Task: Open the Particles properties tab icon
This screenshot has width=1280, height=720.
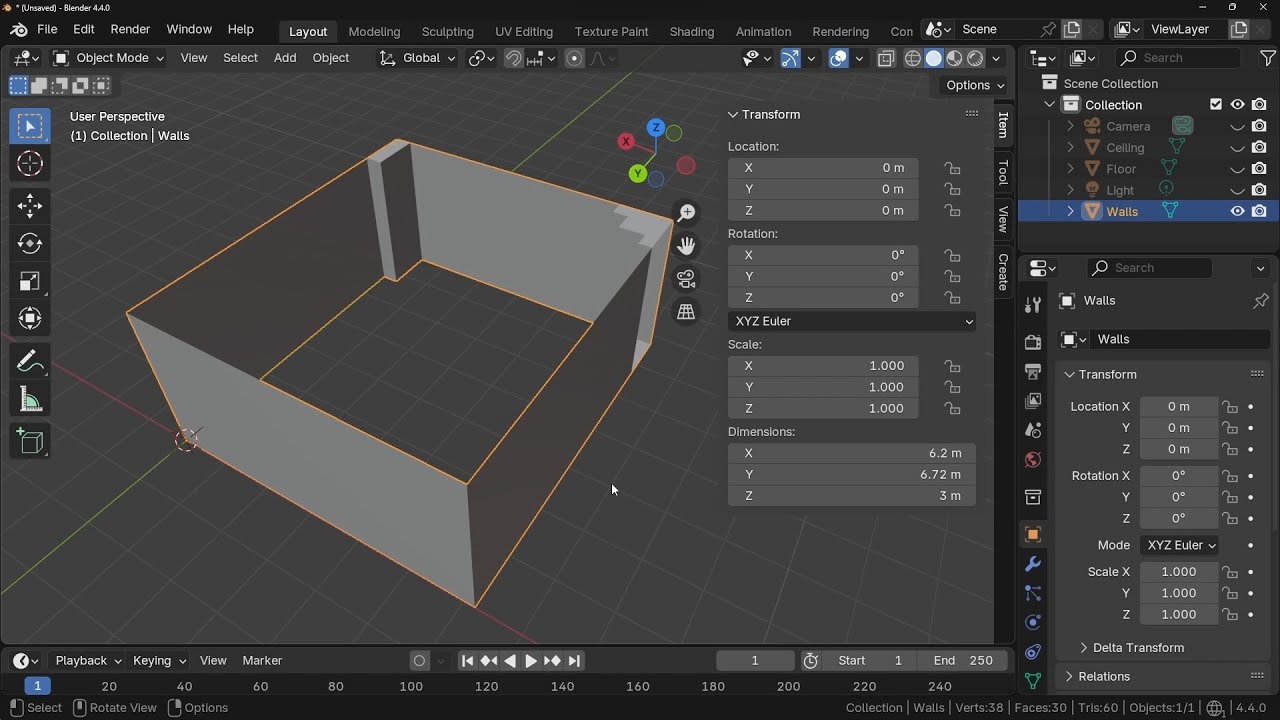Action: click(1033, 593)
